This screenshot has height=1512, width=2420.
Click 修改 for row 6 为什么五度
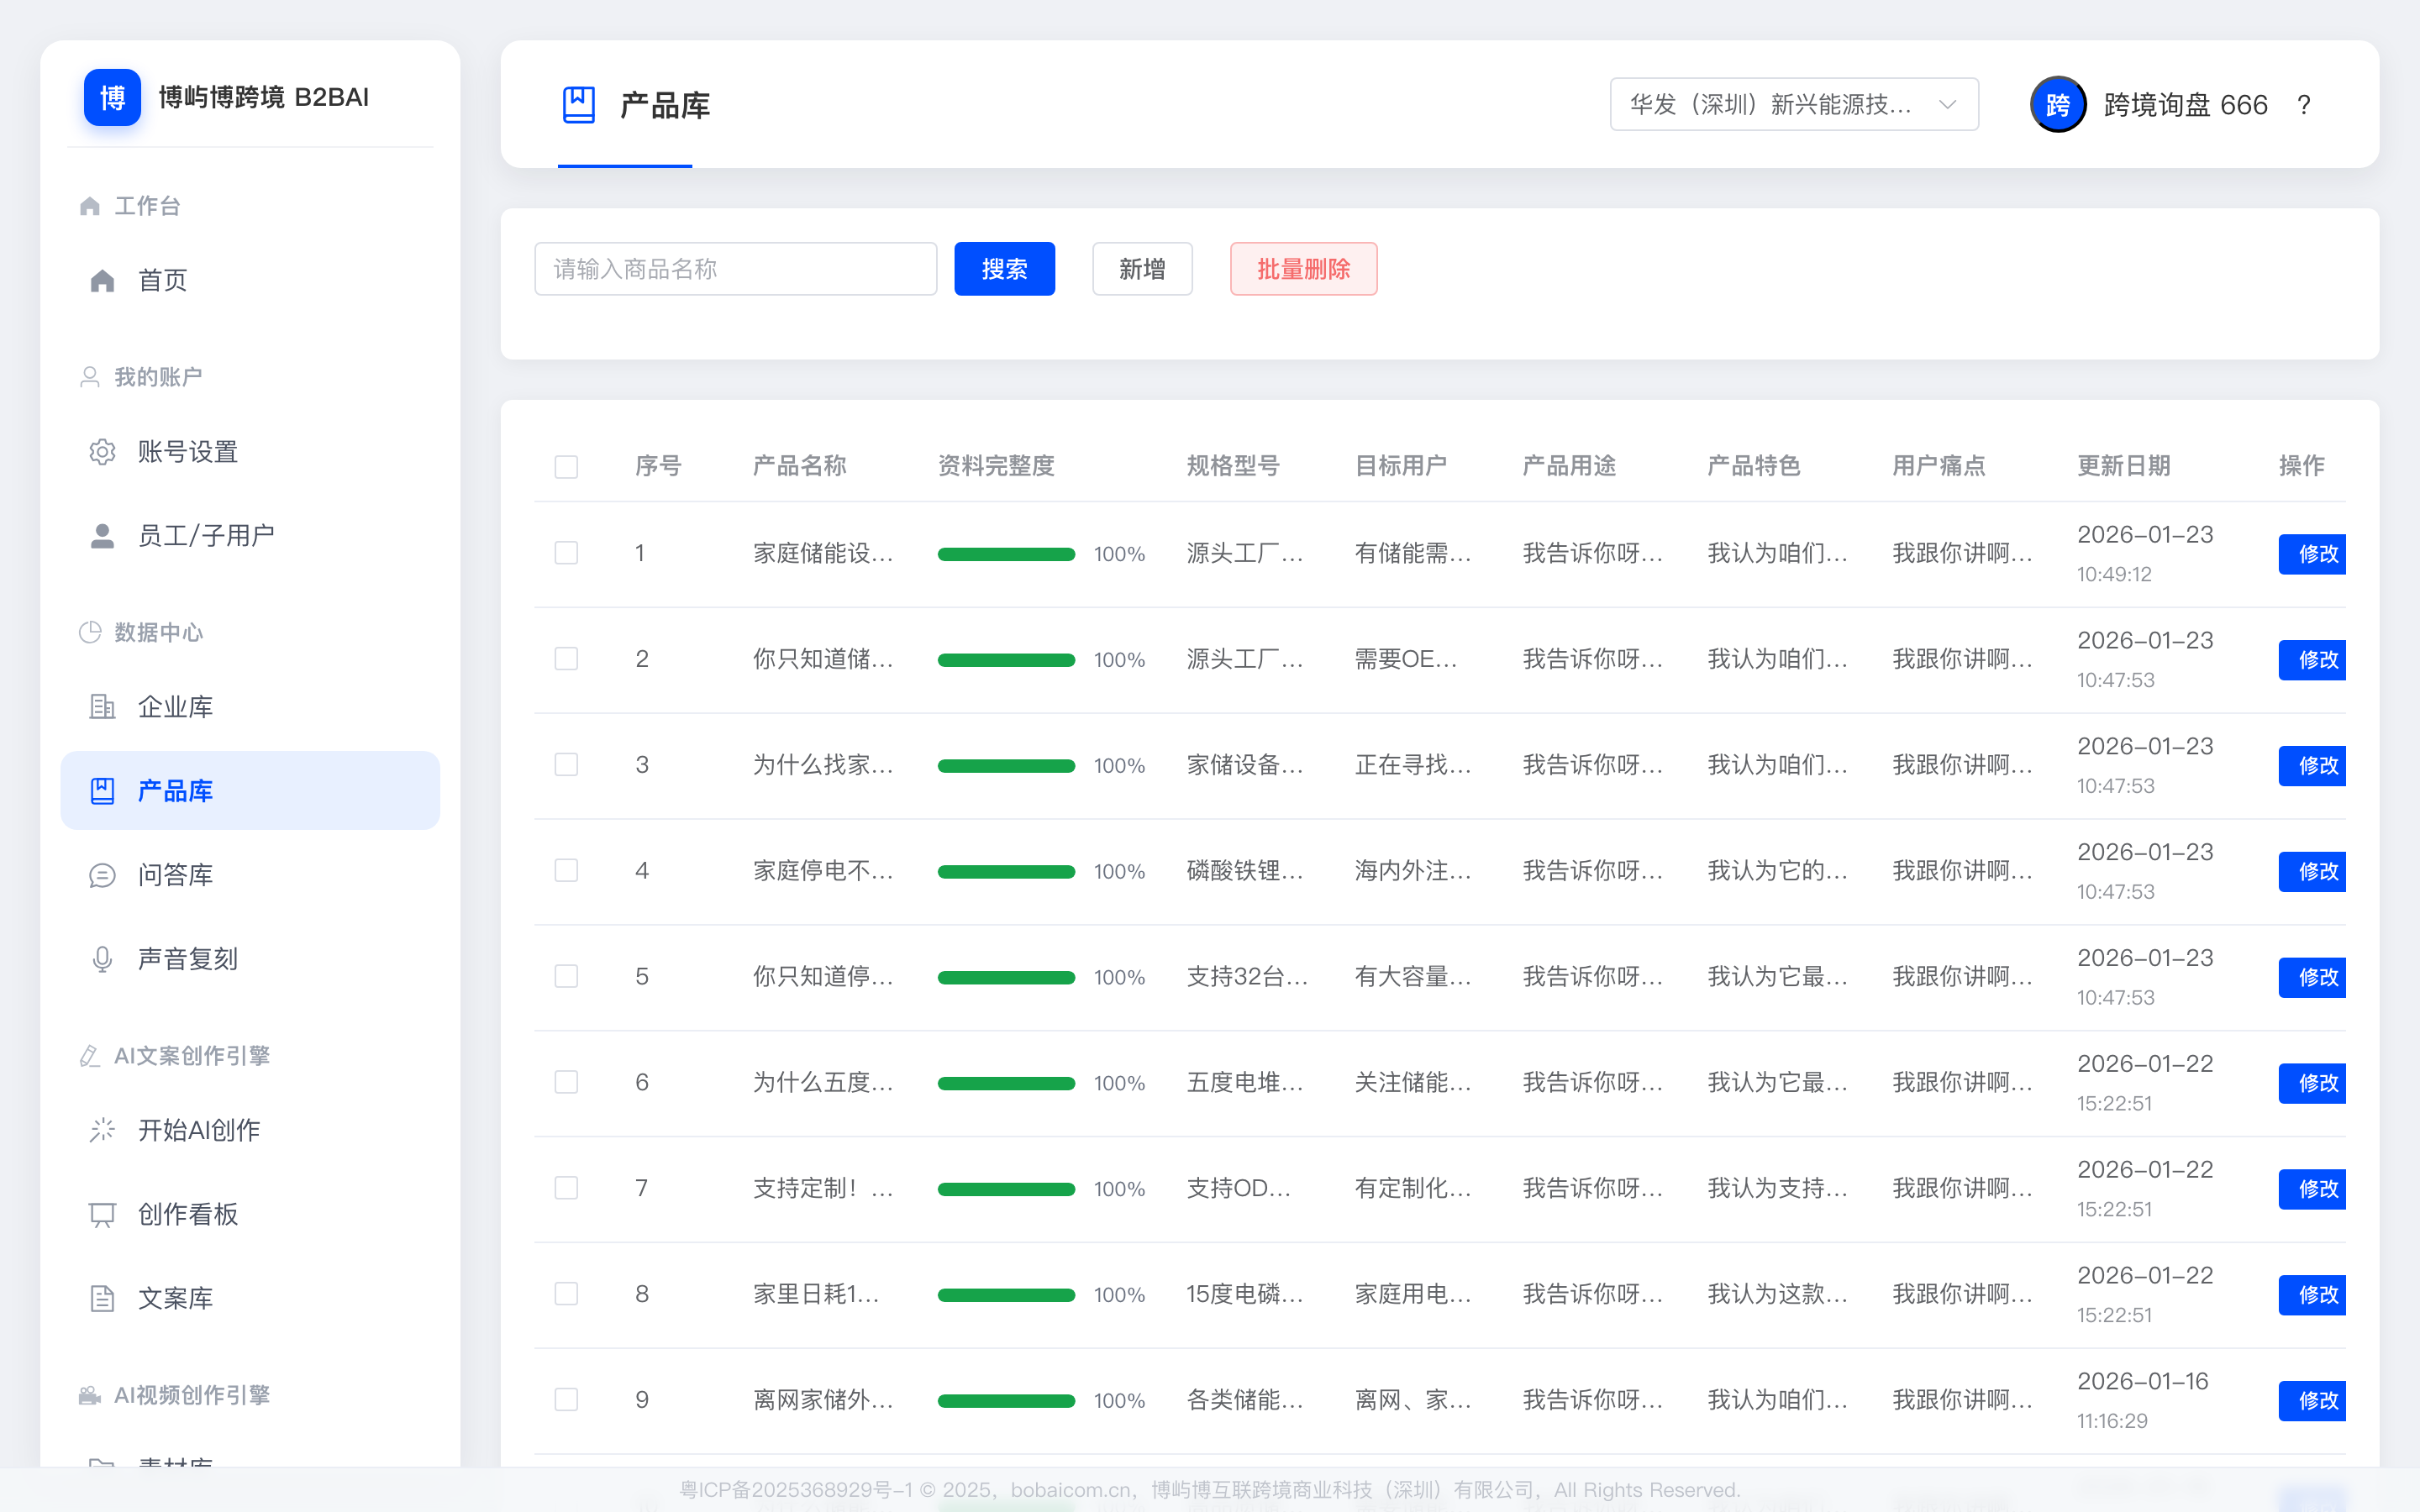[x=2312, y=1083]
